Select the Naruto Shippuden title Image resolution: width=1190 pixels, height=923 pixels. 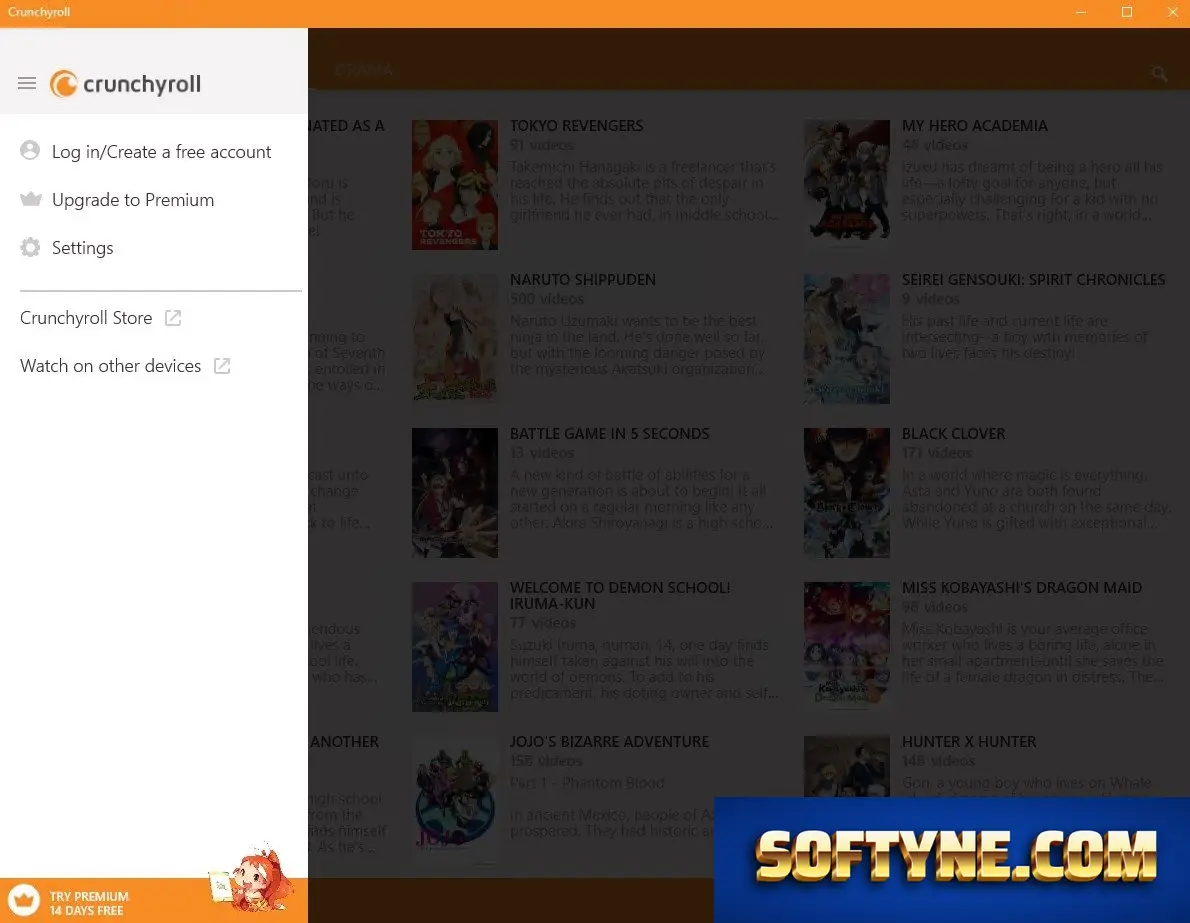583,279
